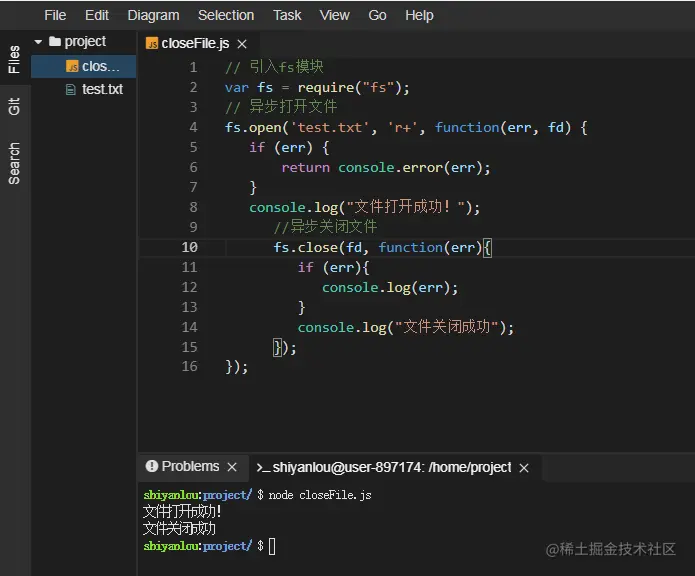
Task: Switch to the closeFile.js editor tab
Action: pos(195,43)
